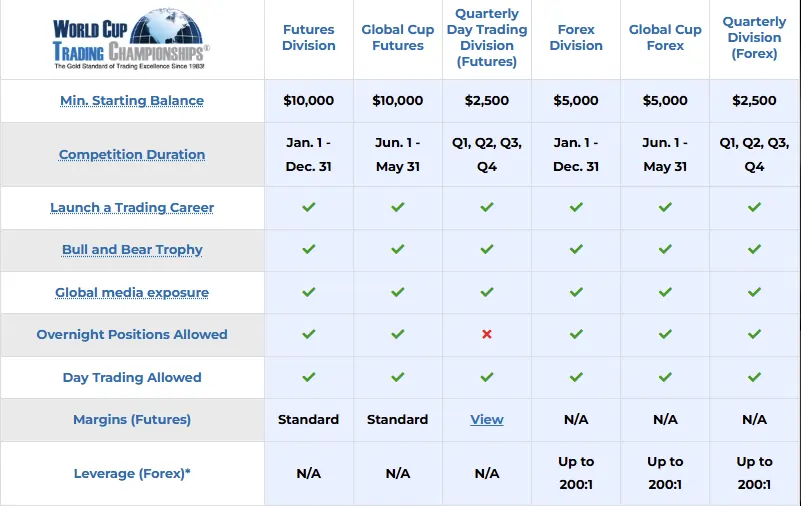Viewport: 801px width, 506px height.
Task: Click Quarterly Division (Forex) checkmark in Day Trading Allowed row
Action: pyautogui.click(x=755, y=377)
